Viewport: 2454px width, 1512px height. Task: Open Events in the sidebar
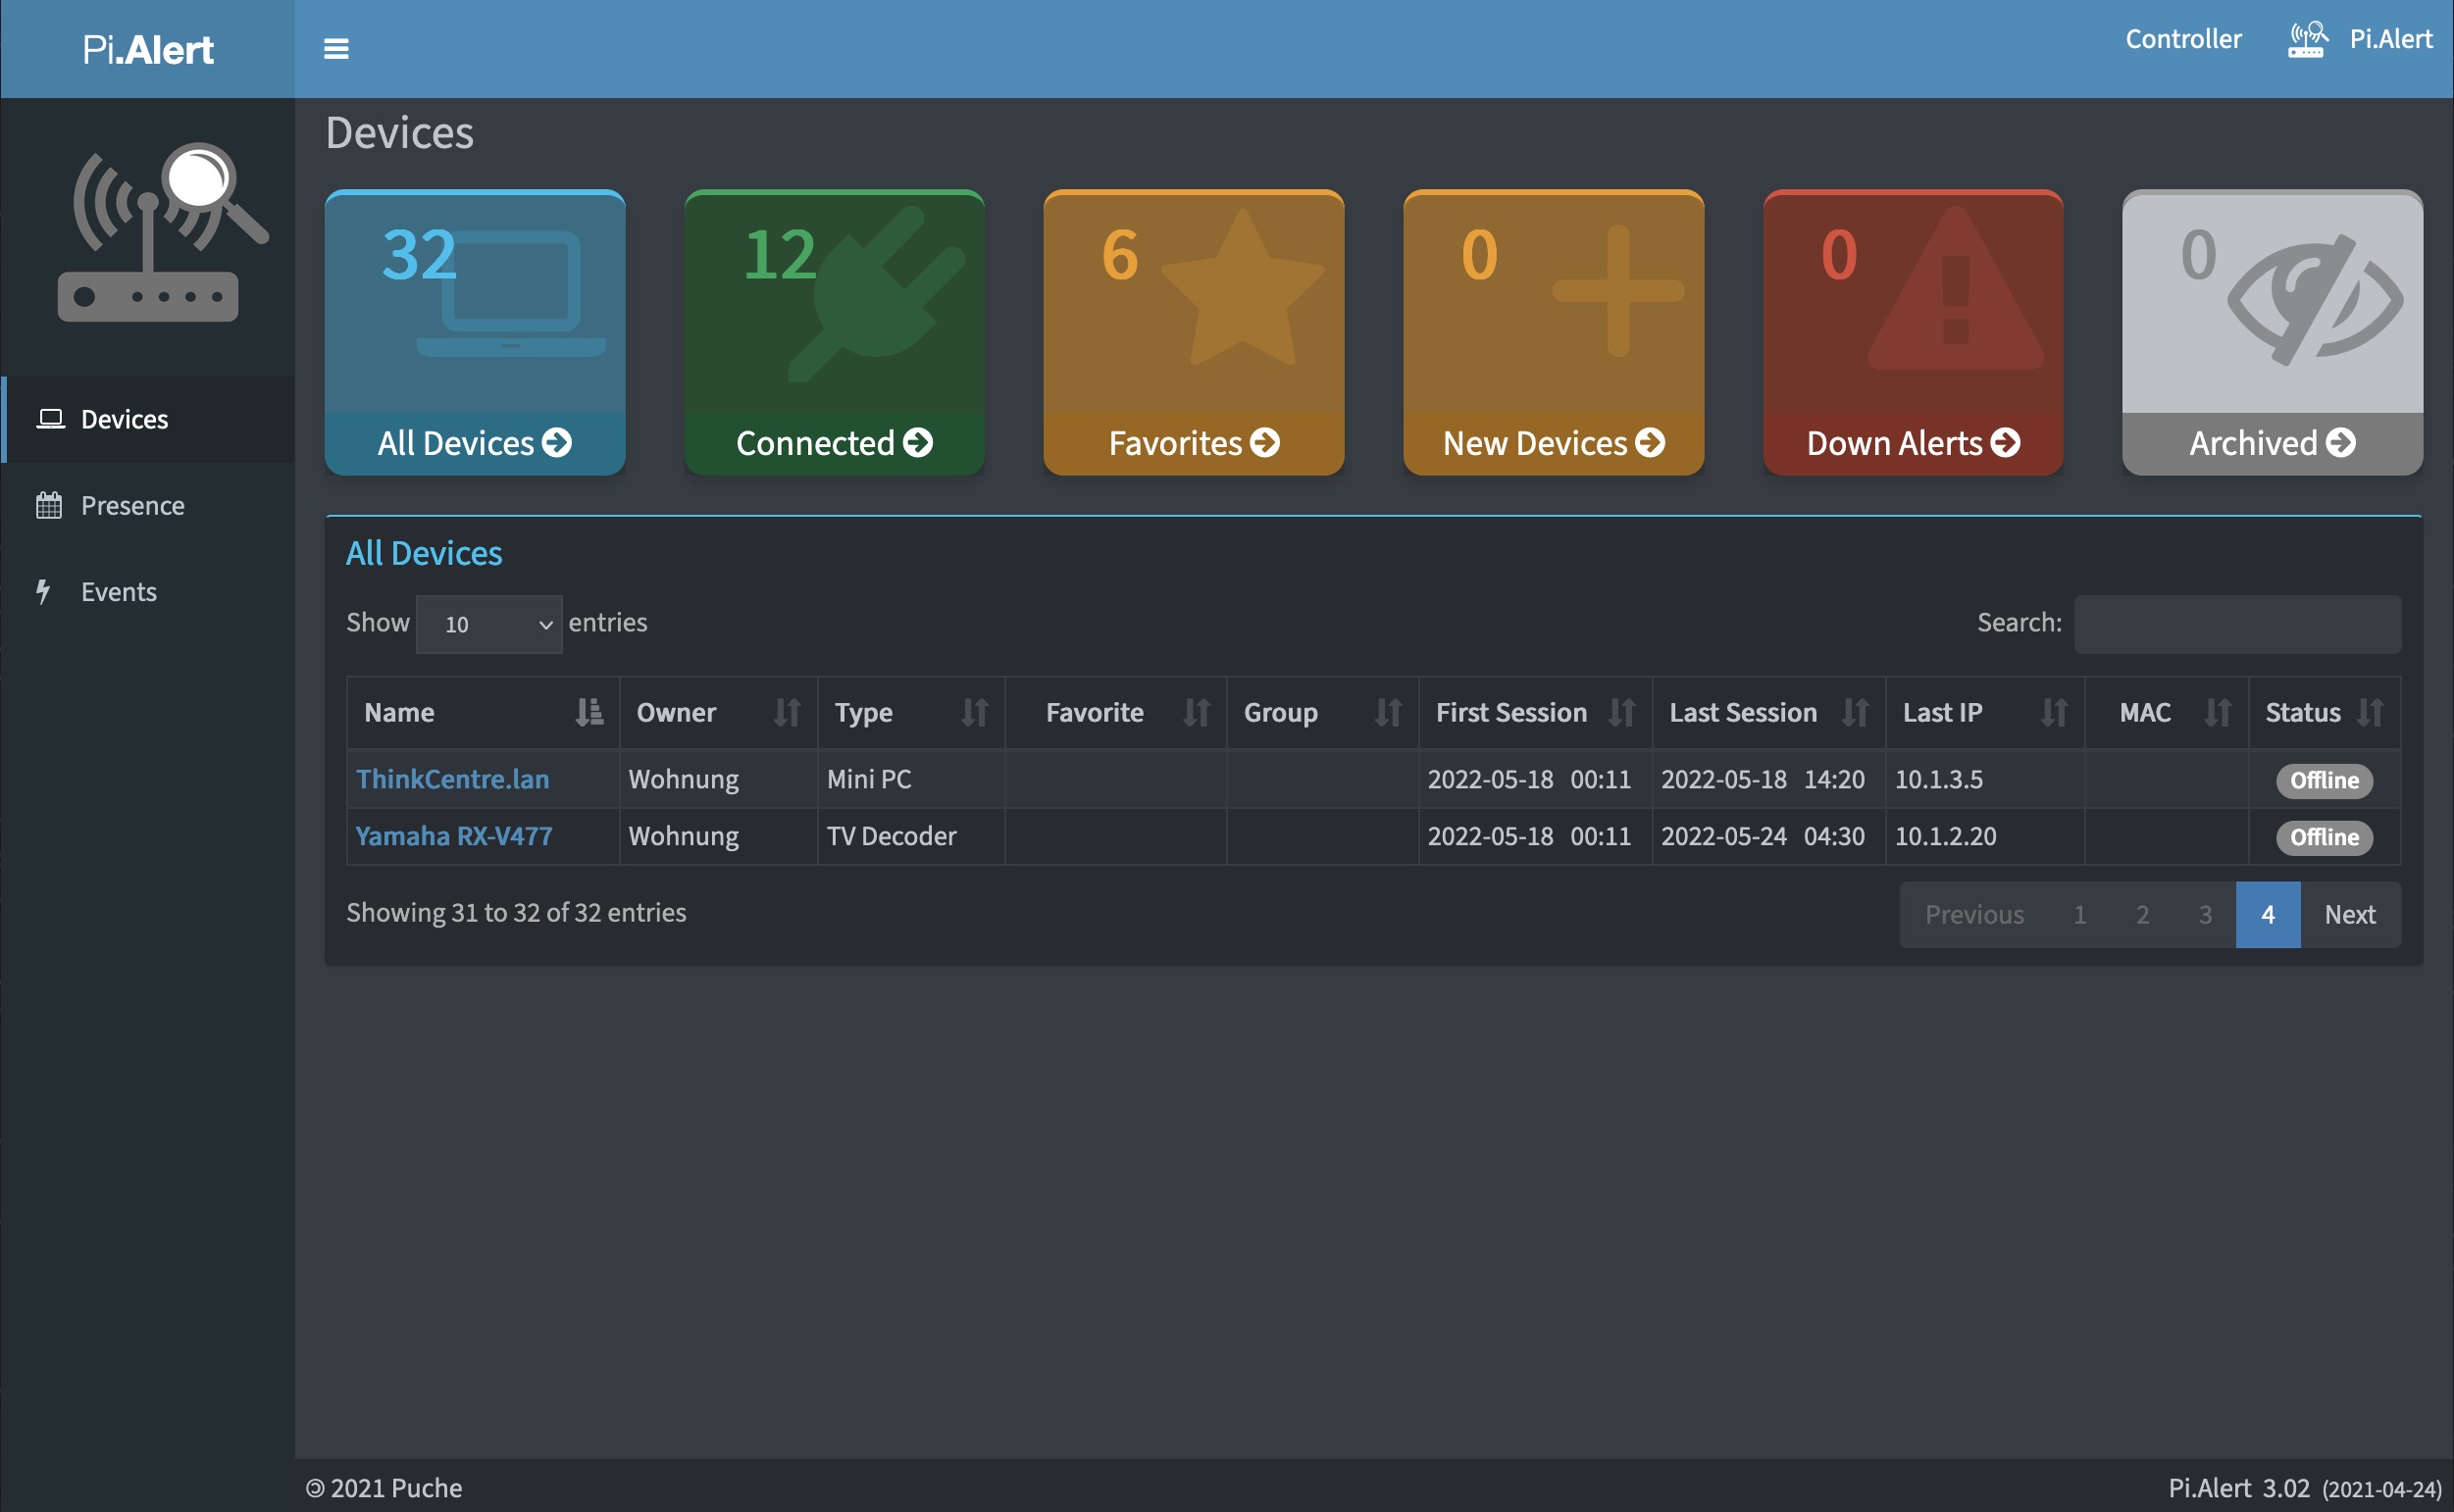point(118,592)
